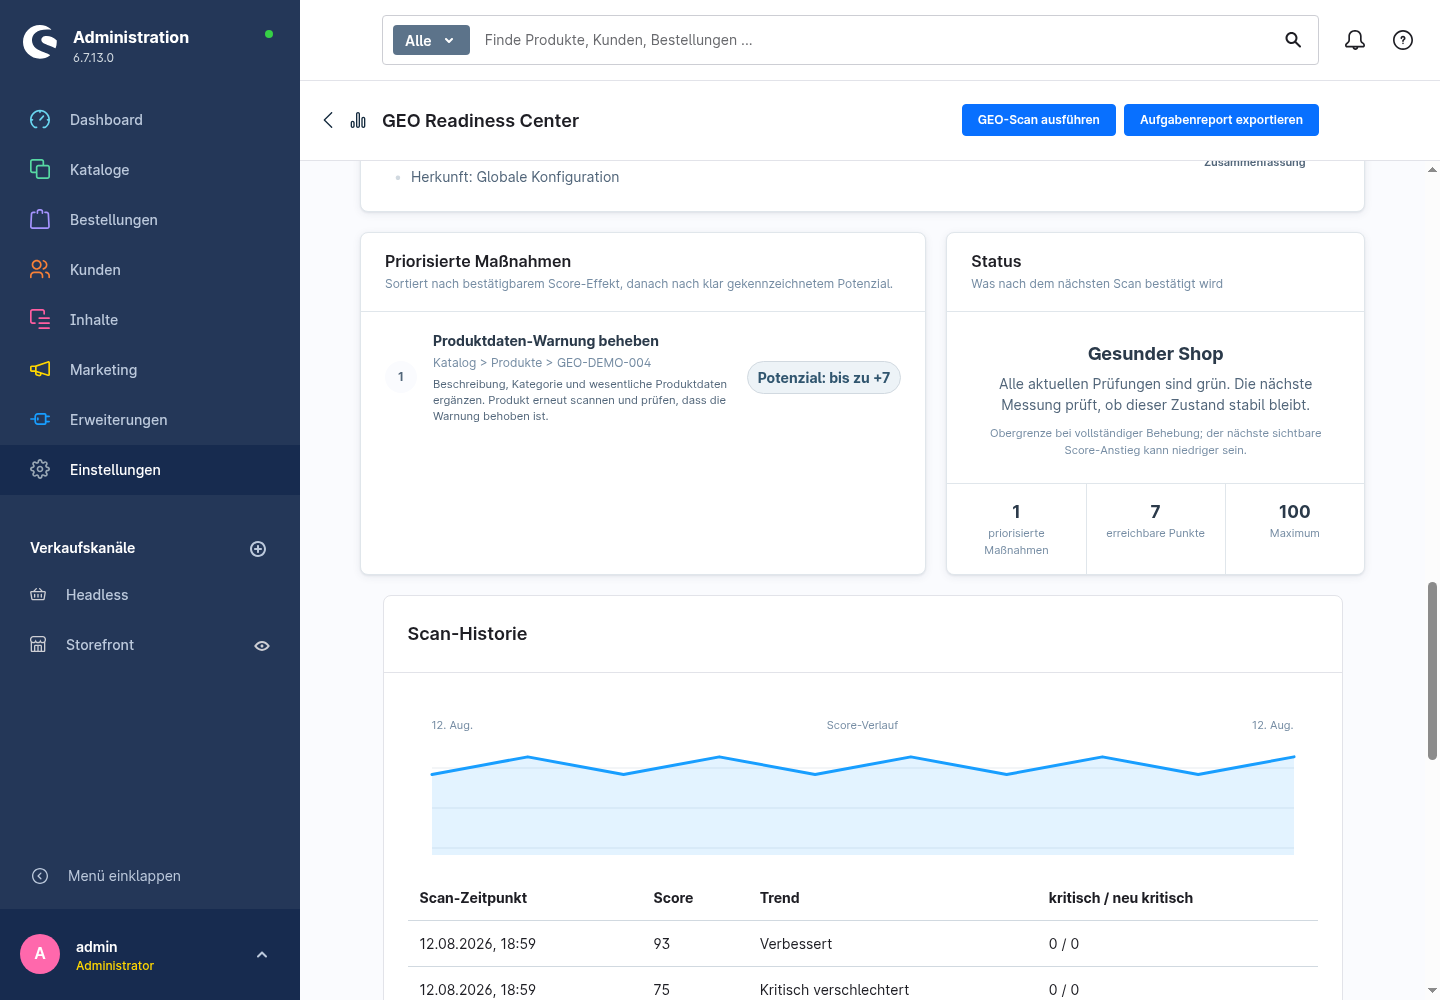Click the Shopware logo icon

pos(40,42)
